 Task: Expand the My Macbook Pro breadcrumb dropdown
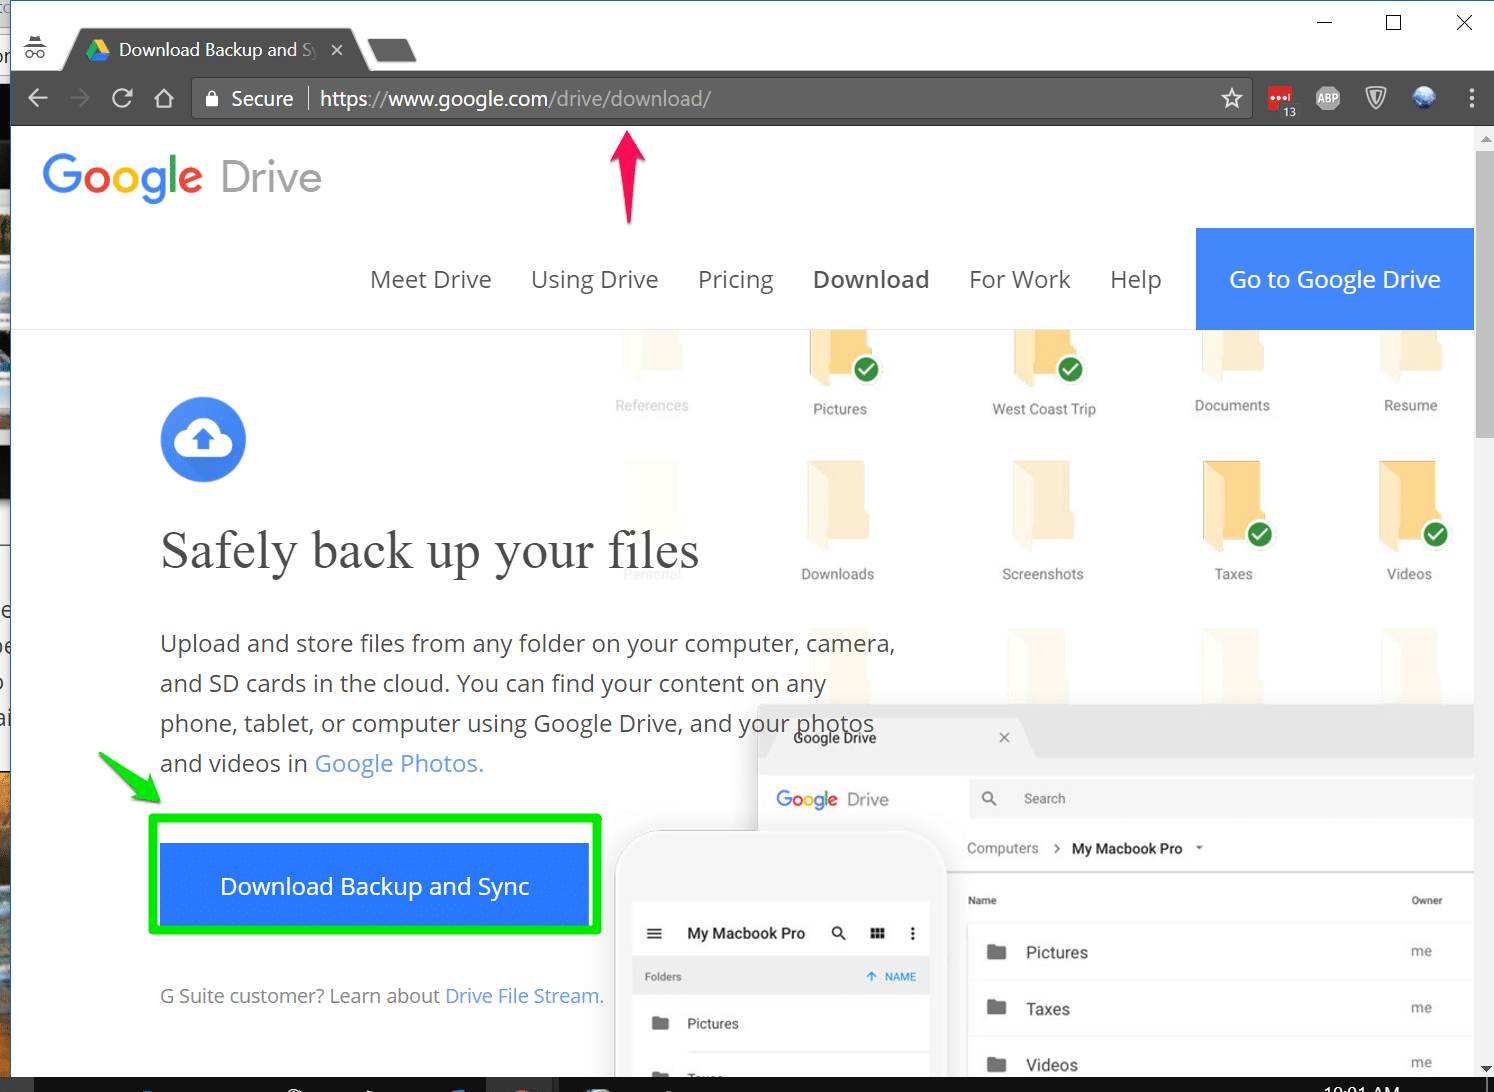pyautogui.click(x=1199, y=848)
